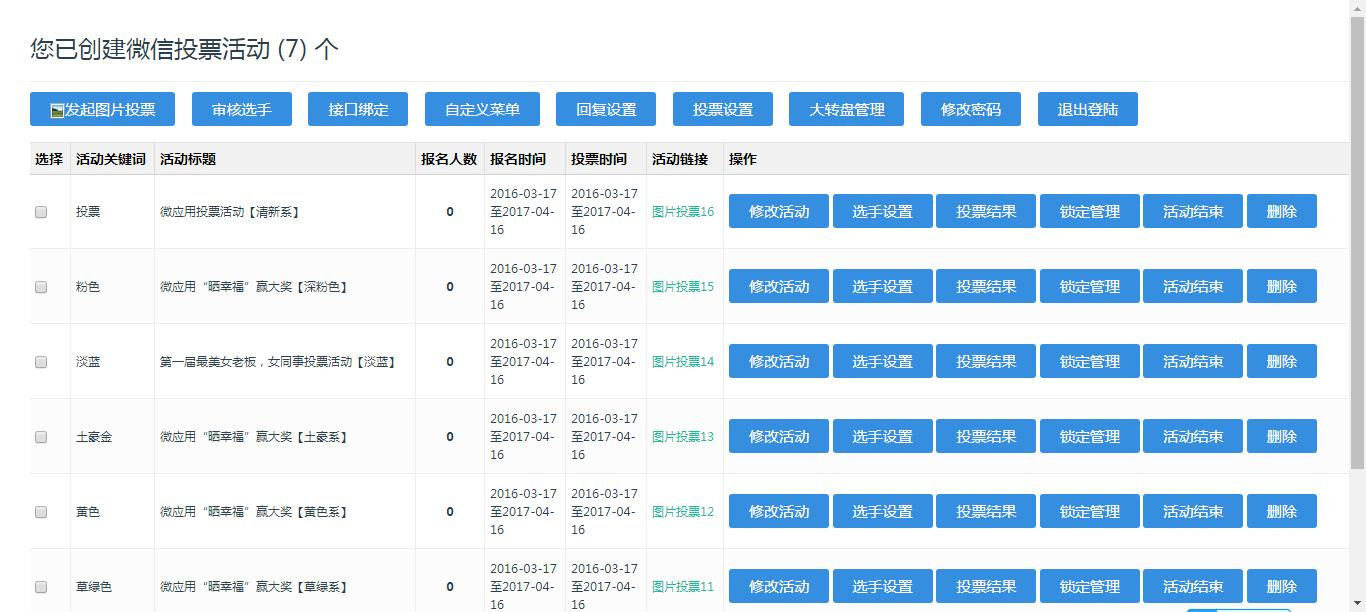1366x612 pixels.
Task: Delete the 草绿色 activity
Action: pos(1282,586)
